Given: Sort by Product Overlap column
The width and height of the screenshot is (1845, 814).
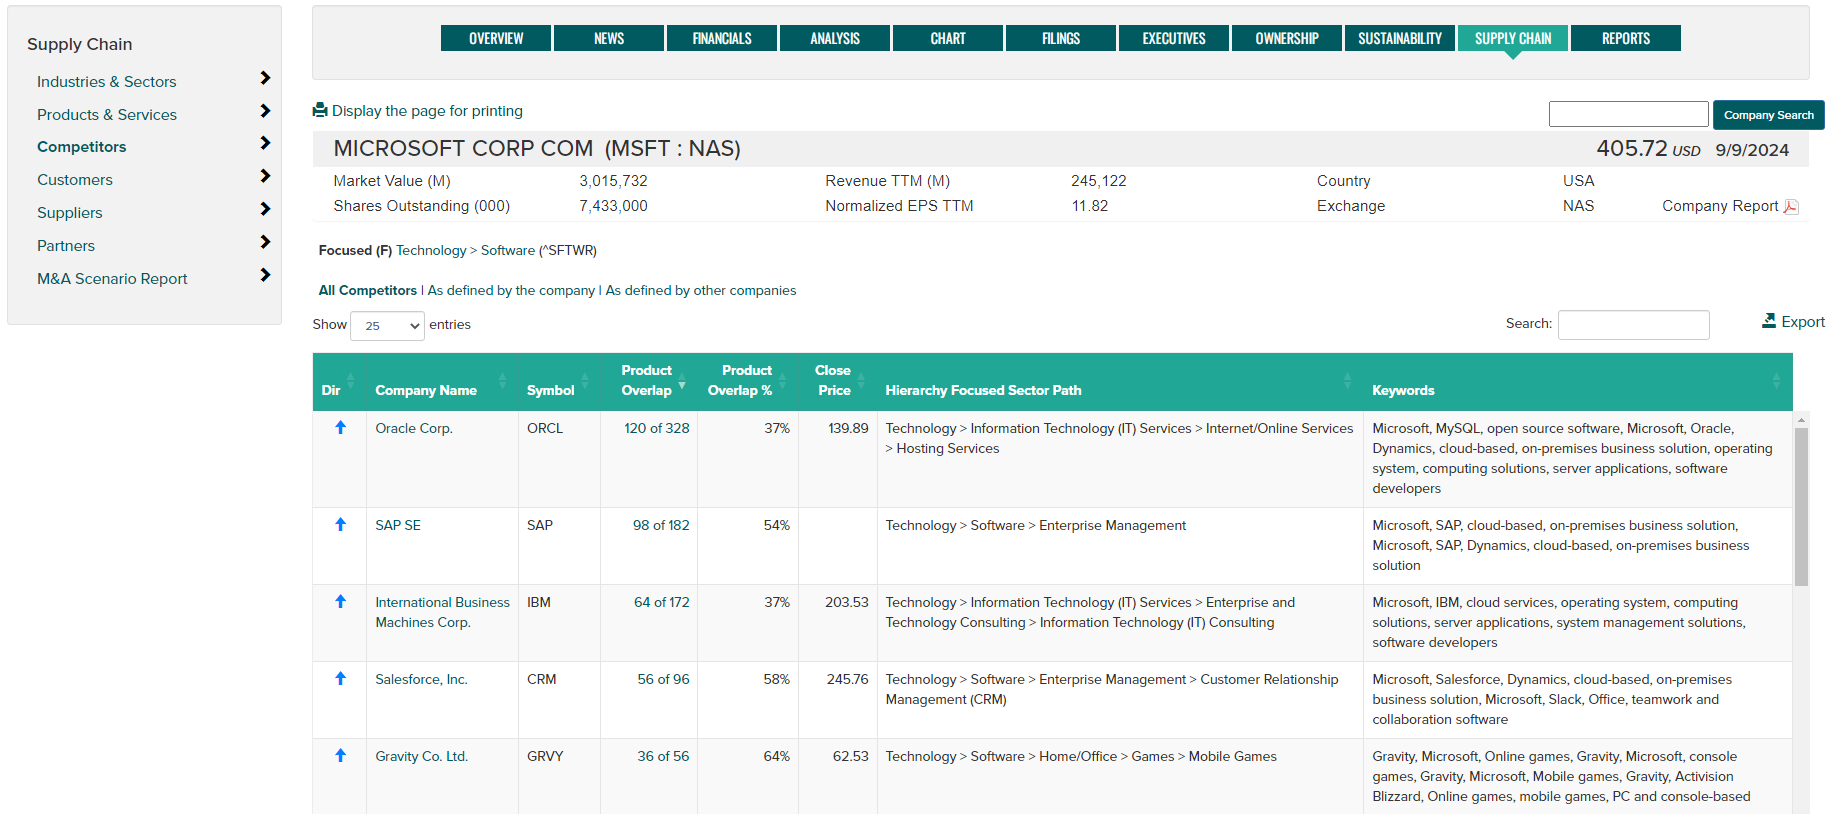Looking at the screenshot, I should (648, 381).
